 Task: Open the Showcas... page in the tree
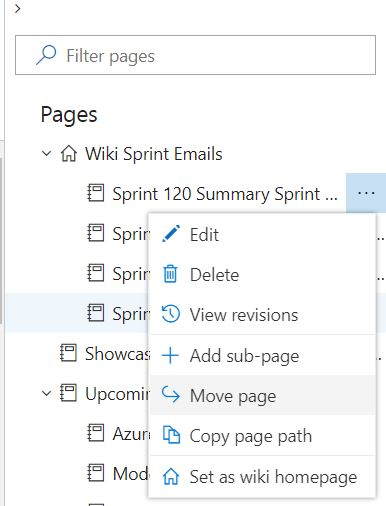pos(117,353)
